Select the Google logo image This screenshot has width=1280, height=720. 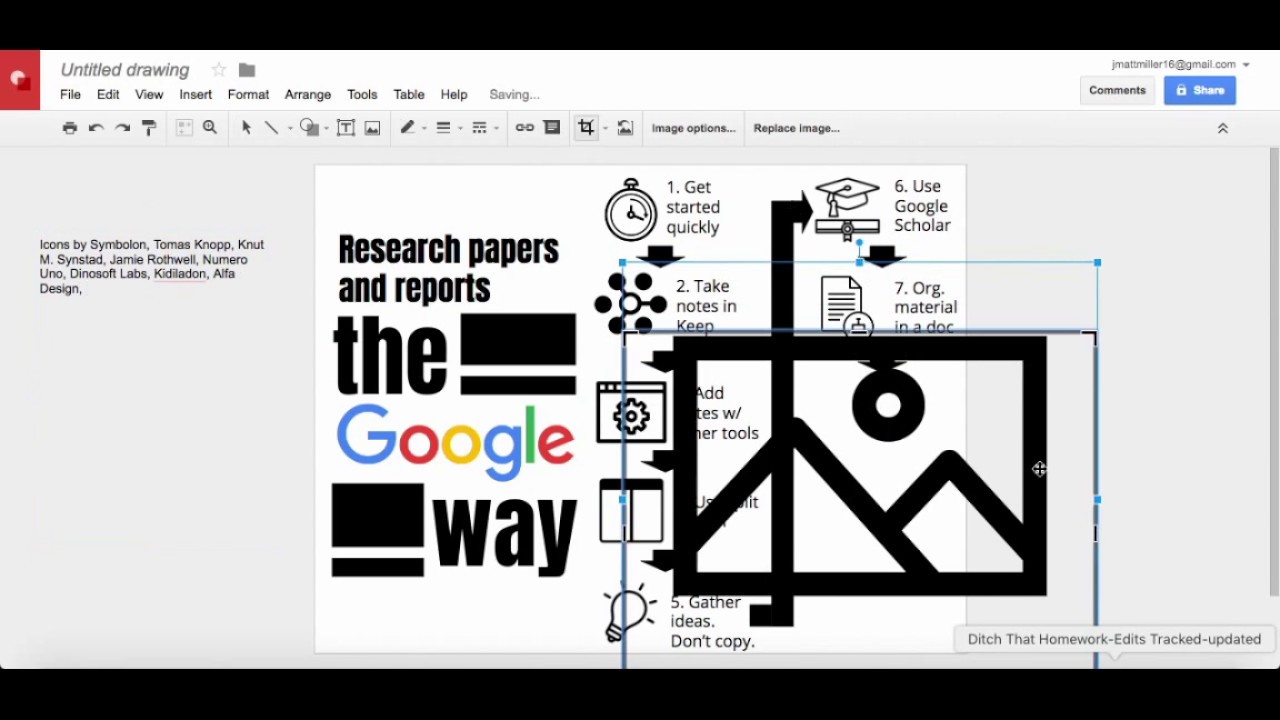point(455,441)
